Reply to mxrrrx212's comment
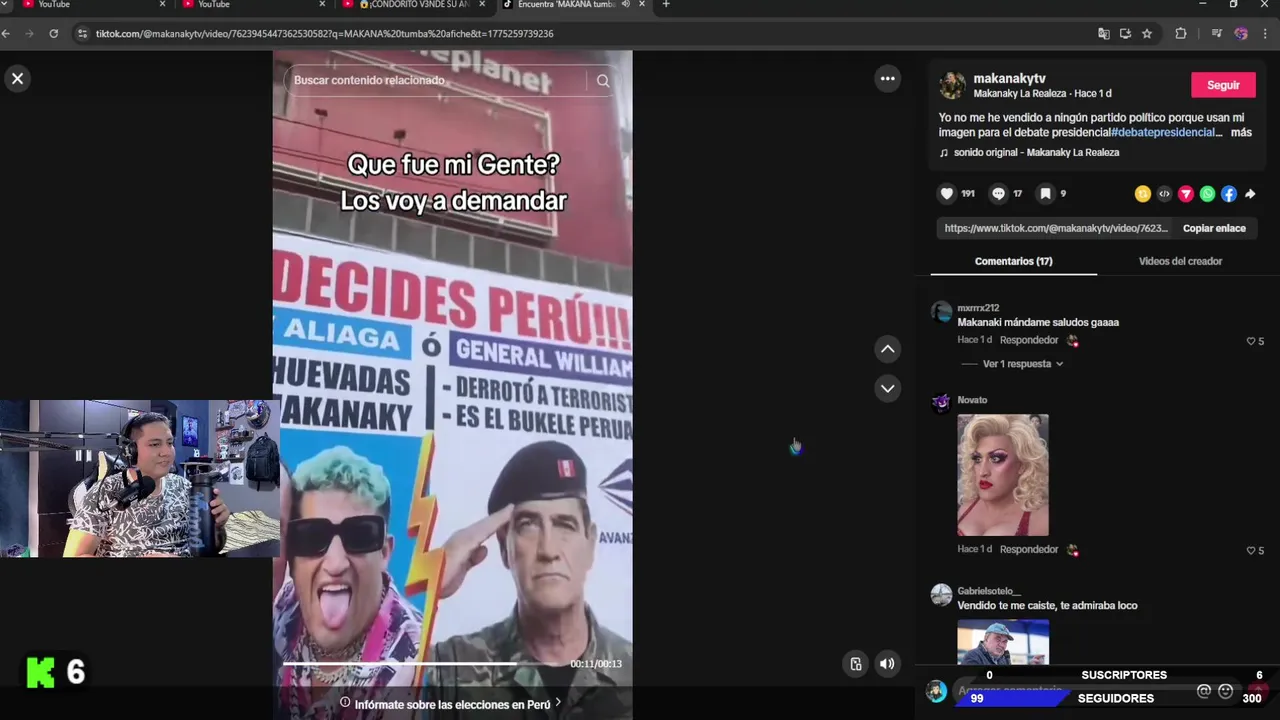 point(1029,340)
